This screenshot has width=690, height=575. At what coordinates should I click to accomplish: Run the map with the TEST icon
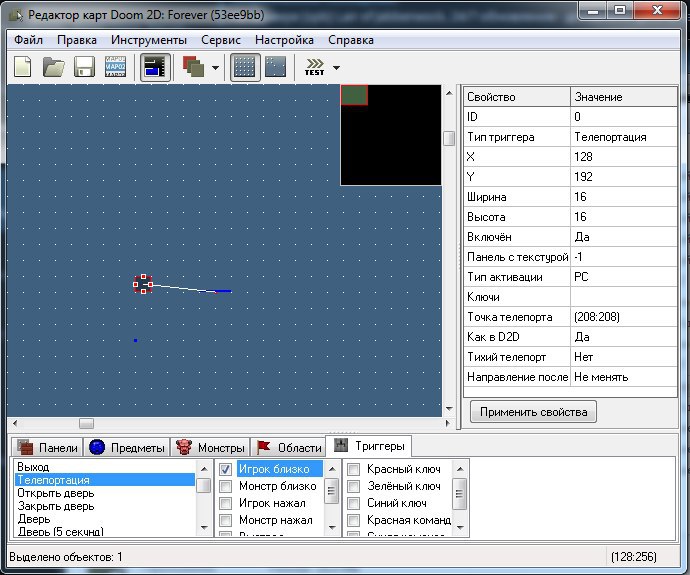(x=314, y=67)
